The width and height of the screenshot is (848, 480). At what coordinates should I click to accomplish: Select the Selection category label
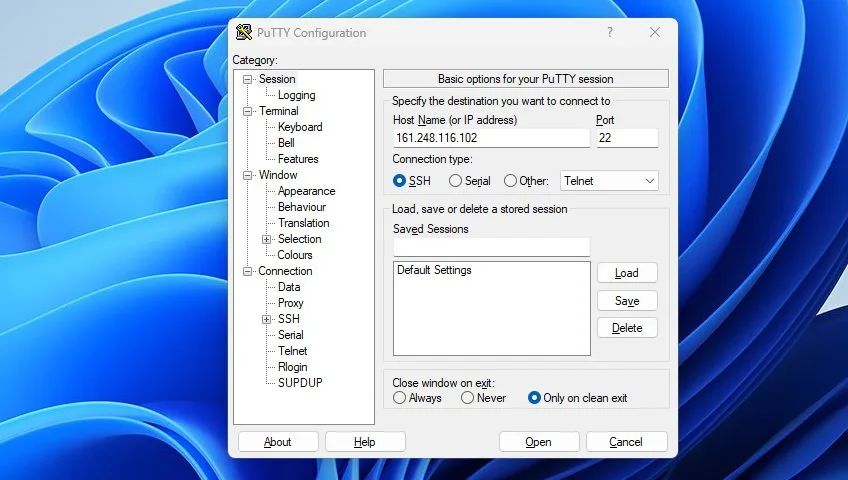tap(300, 239)
